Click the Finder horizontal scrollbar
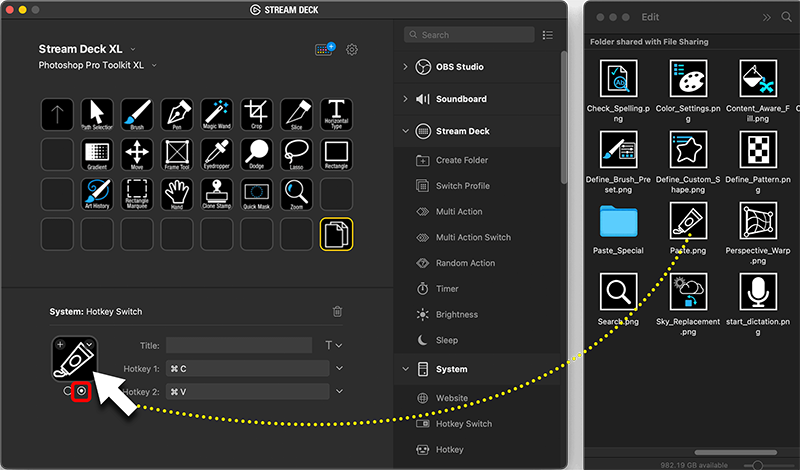 click(x=736, y=452)
